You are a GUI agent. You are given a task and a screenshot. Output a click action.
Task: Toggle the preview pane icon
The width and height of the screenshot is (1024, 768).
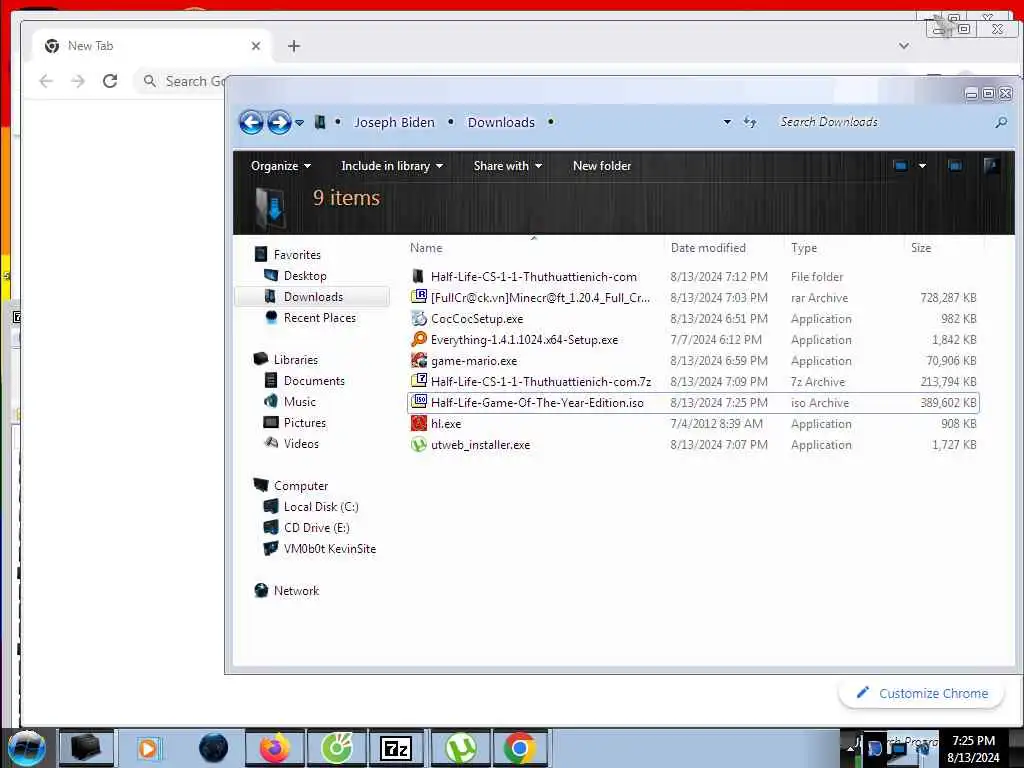(955, 166)
